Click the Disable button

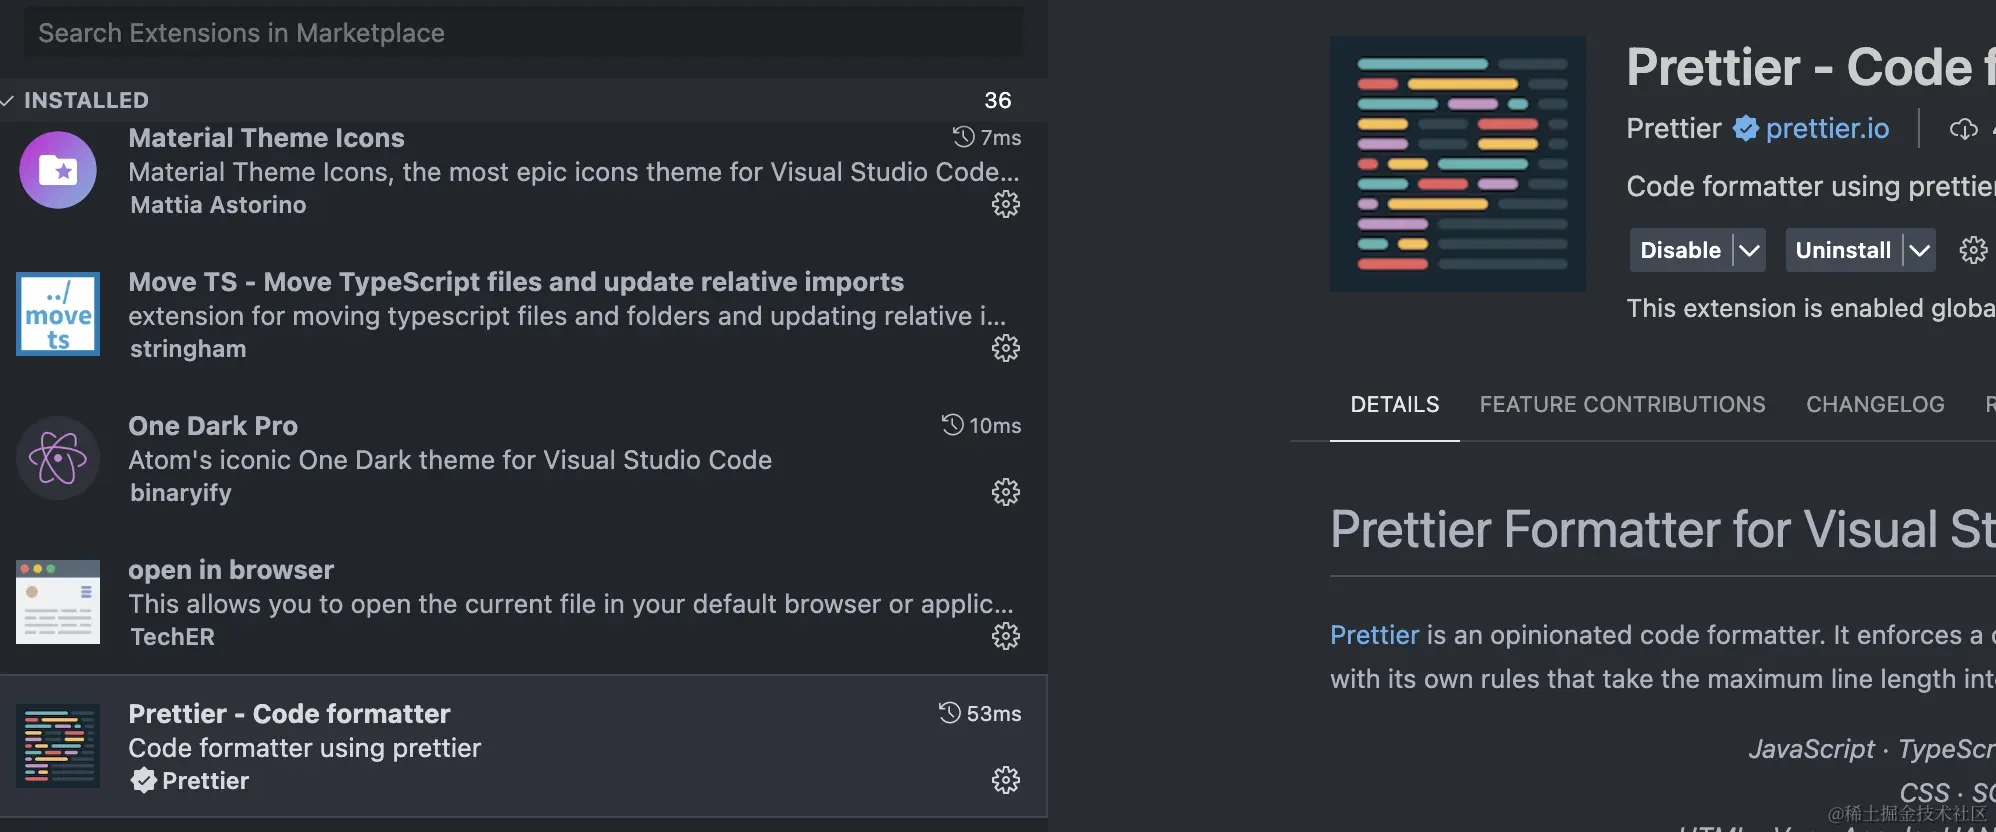1680,250
